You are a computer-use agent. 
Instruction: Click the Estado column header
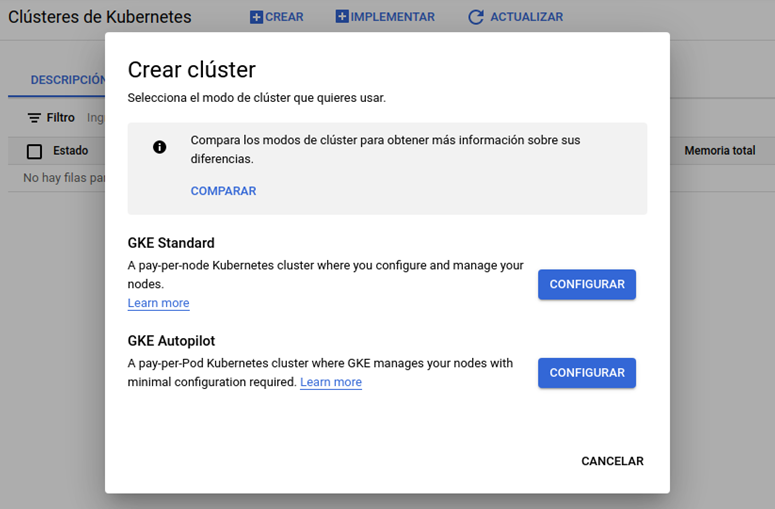(x=70, y=150)
